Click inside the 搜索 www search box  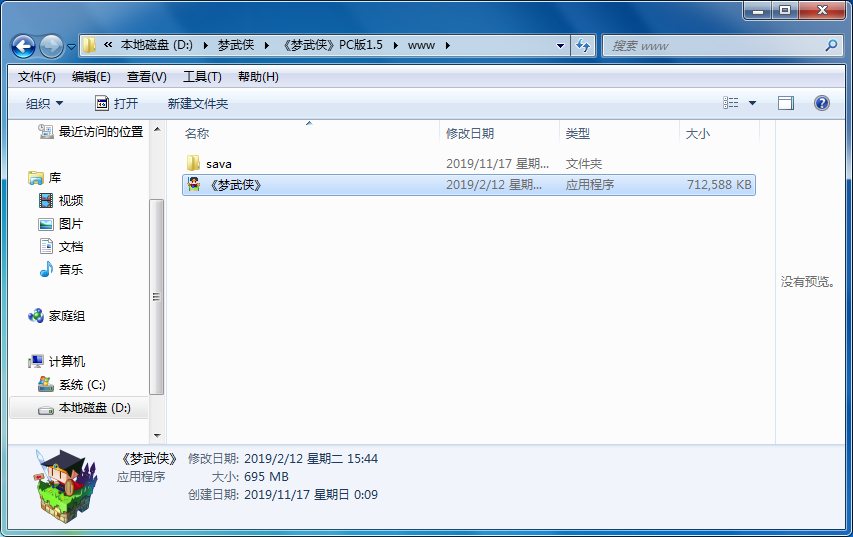pyautogui.click(x=710, y=46)
